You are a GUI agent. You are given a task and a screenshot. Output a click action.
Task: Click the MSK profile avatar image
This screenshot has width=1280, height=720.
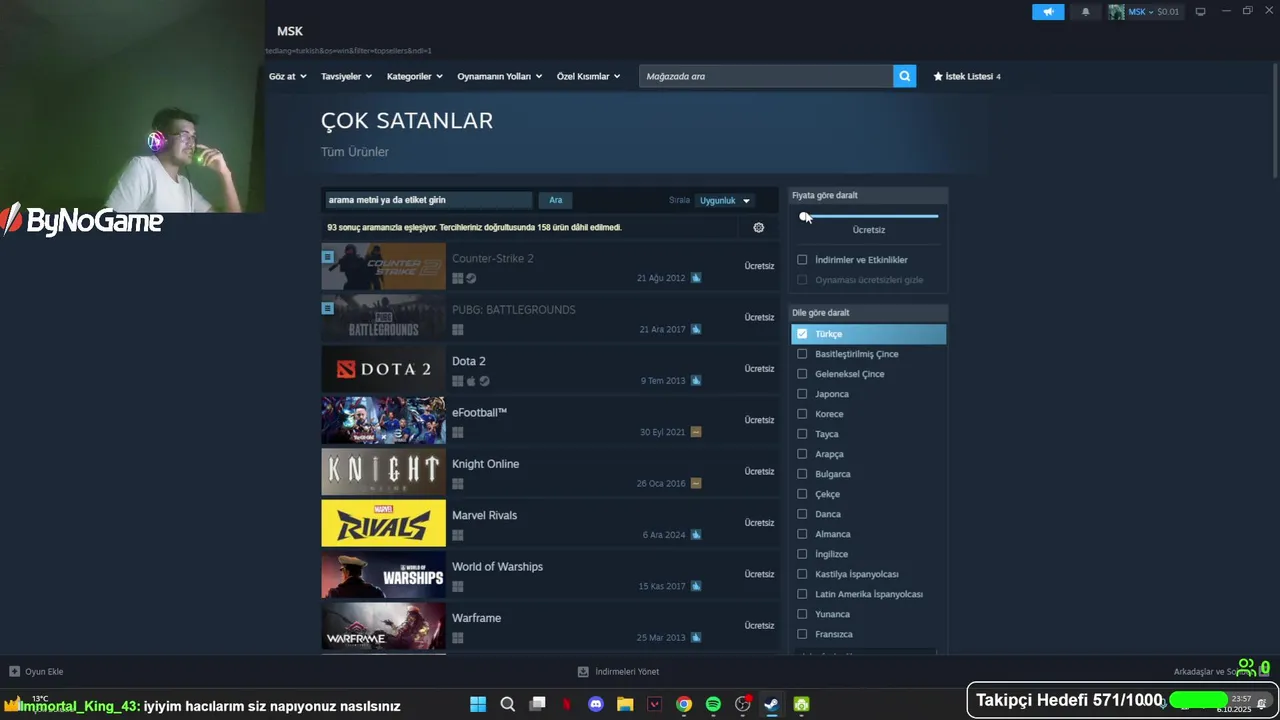pyautogui.click(x=1116, y=12)
